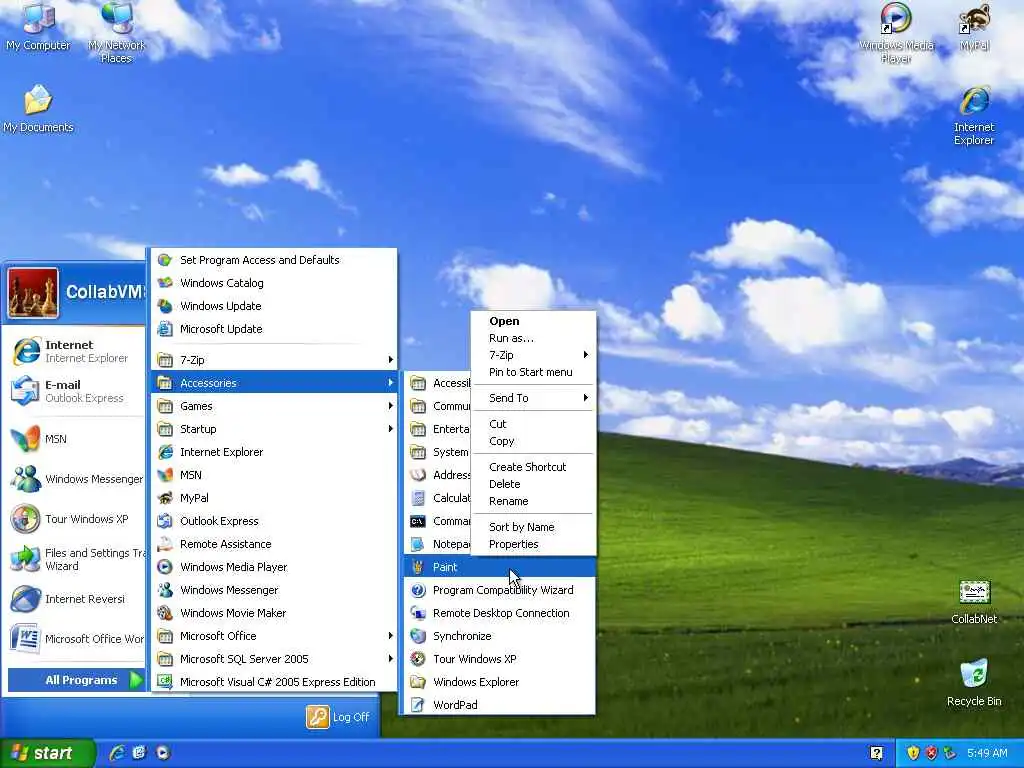Image resolution: width=1024 pixels, height=768 pixels.
Task: Expand the Accessories submenu arrow
Action: (x=391, y=383)
